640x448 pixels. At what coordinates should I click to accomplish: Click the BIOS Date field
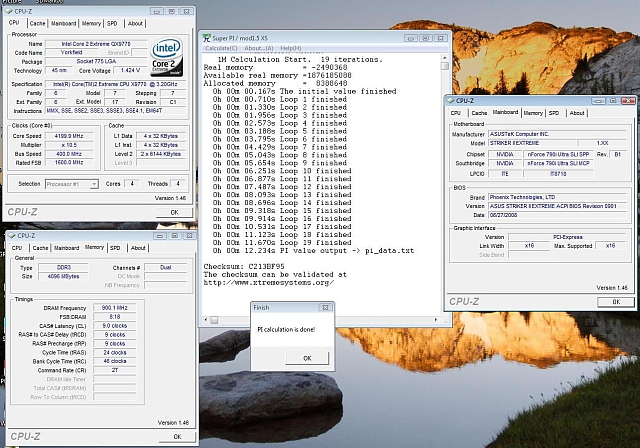(x=557, y=215)
